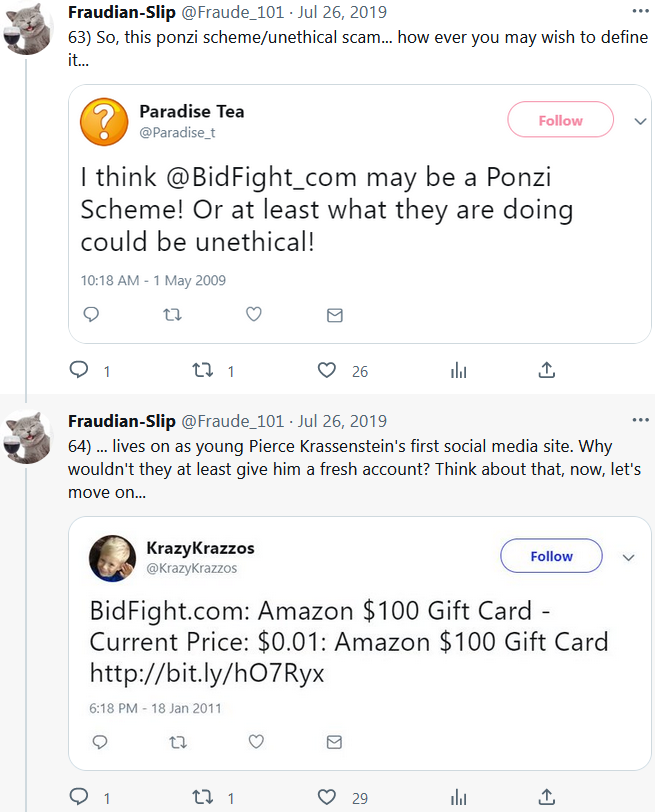View analytics for tweet 63
This screenshot has height=812, width=655.
click(x=459, y=371)
